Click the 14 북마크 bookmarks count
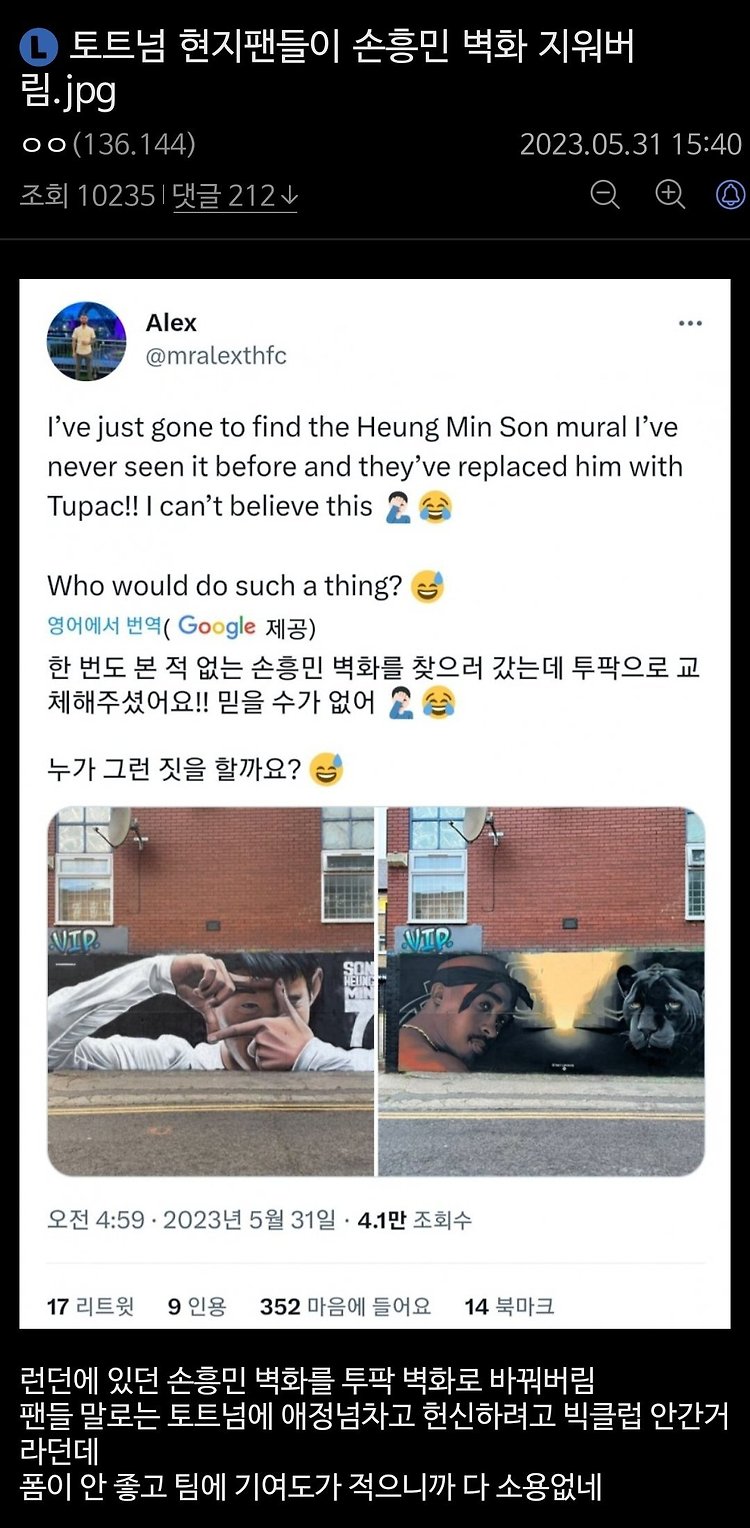 tap(509, 1306)
